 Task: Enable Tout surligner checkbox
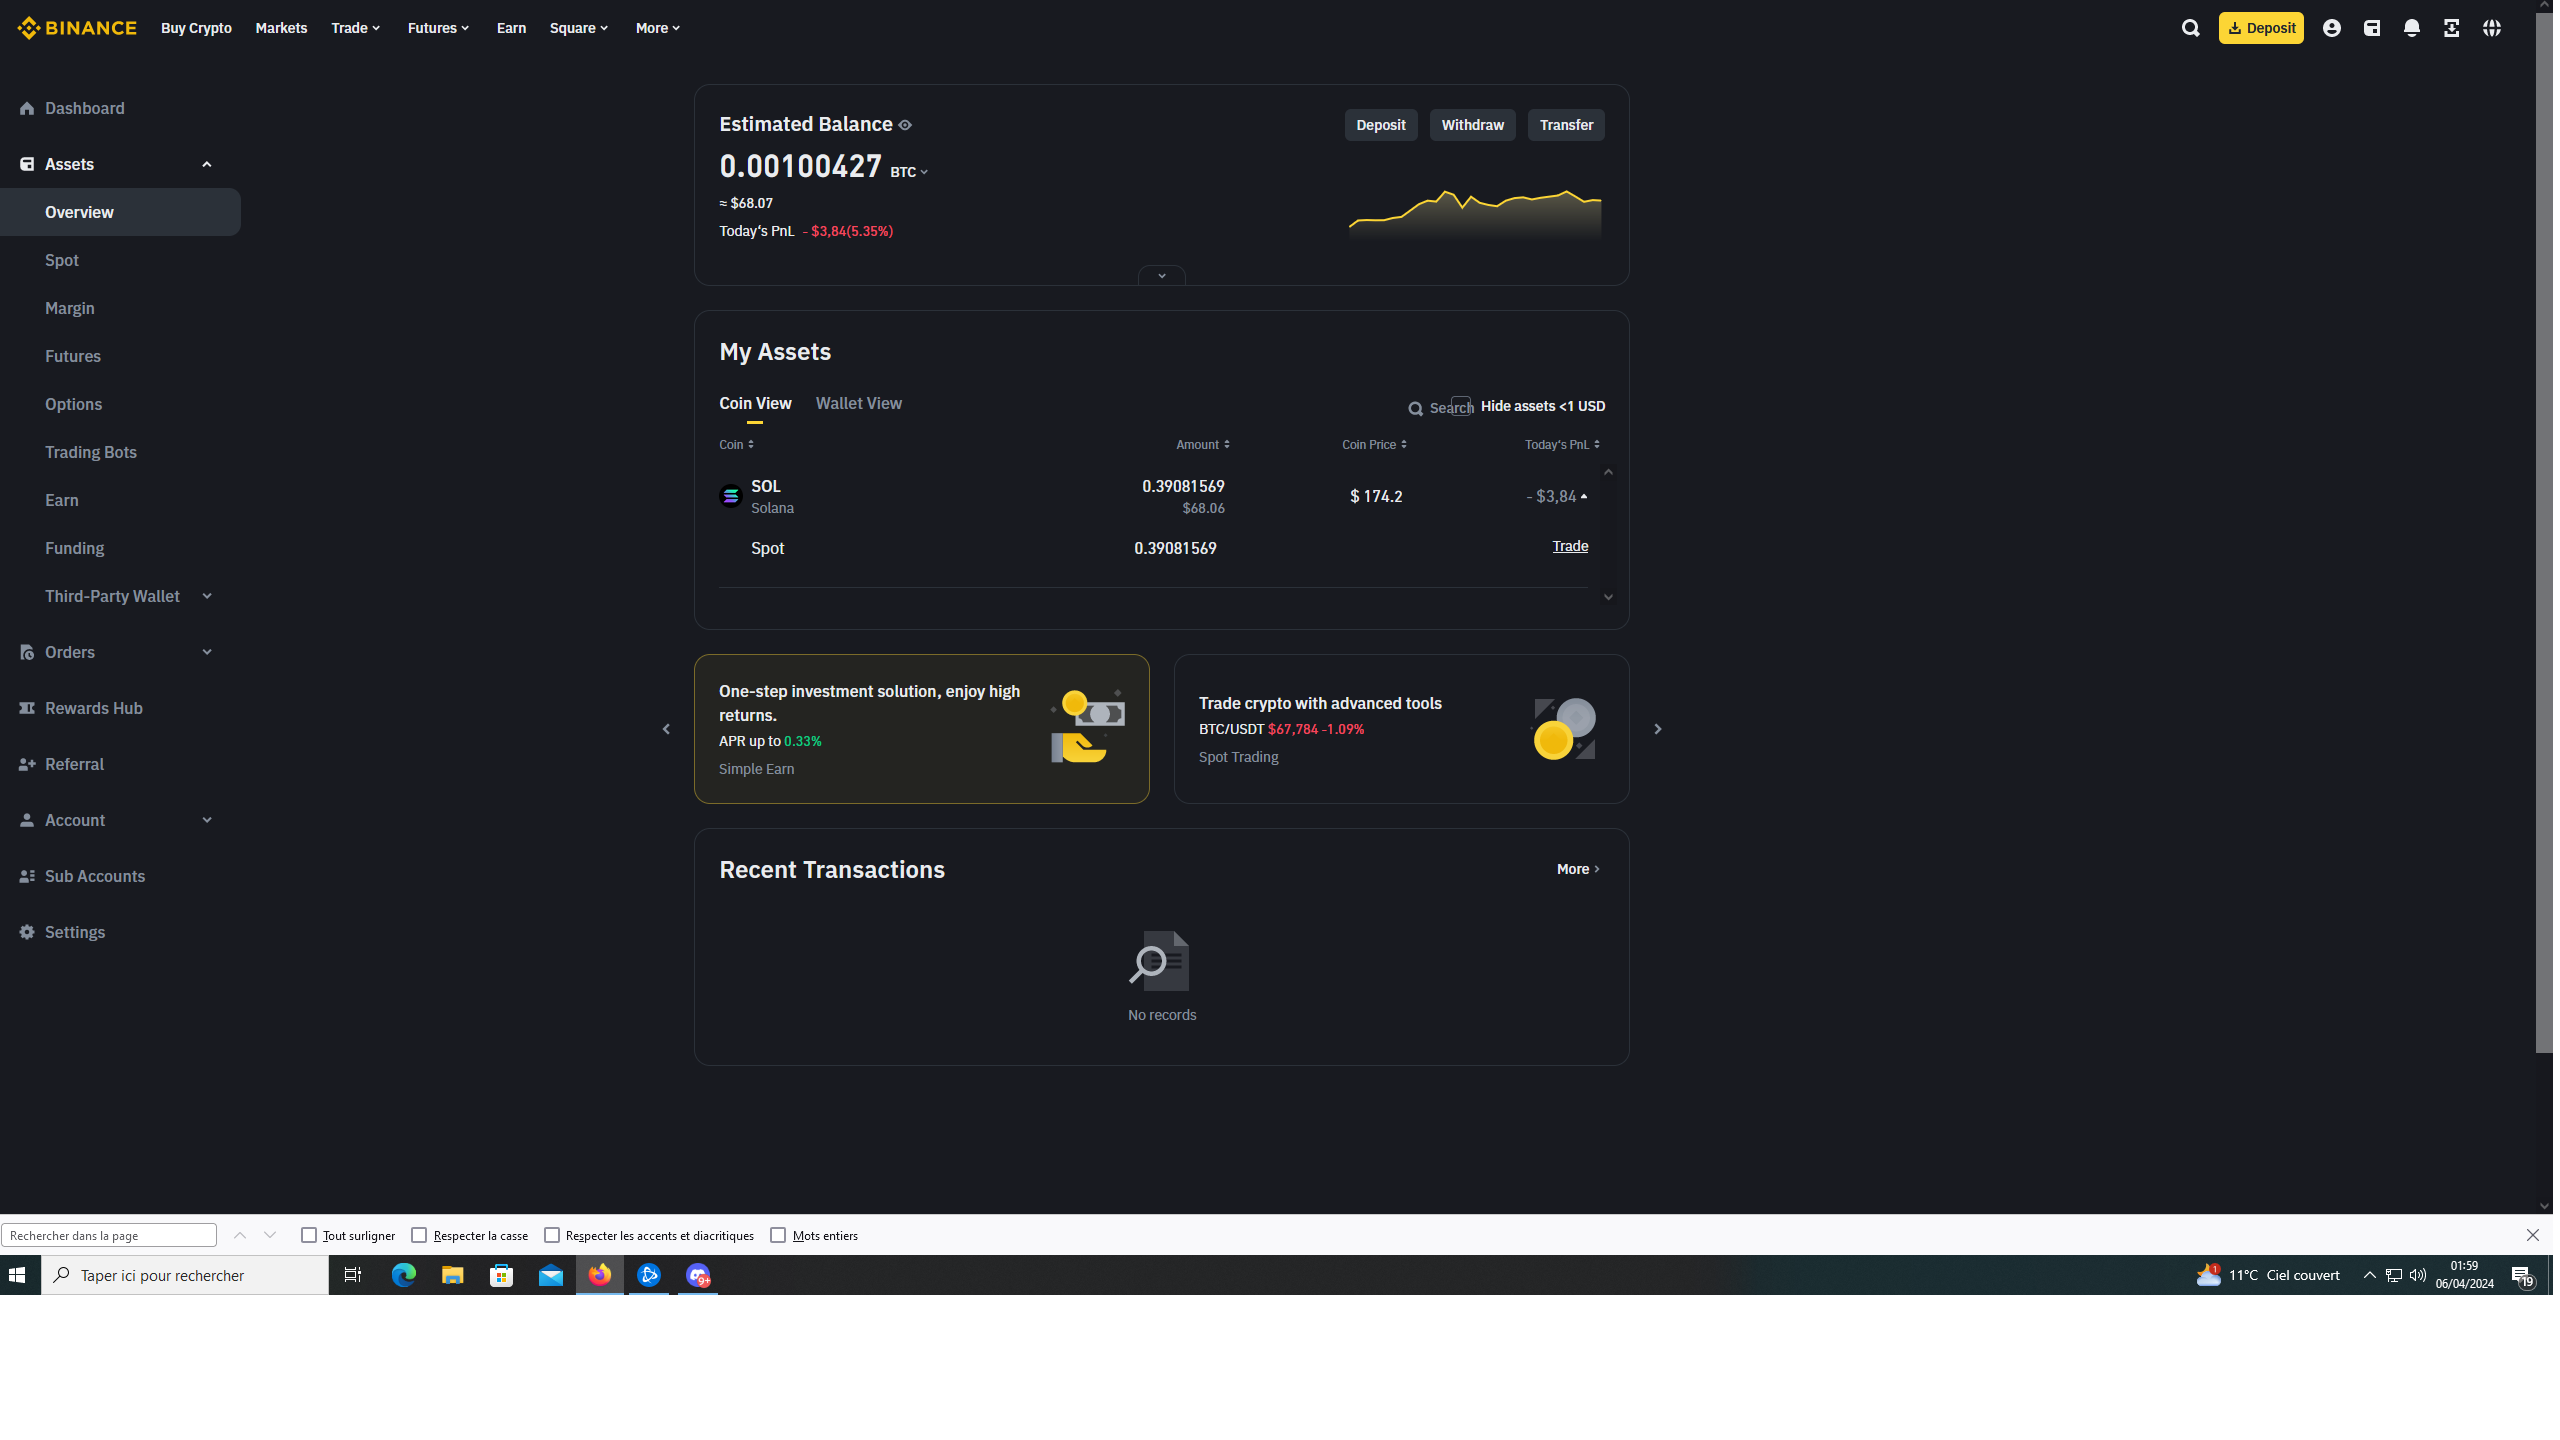tap(309, 1235)
